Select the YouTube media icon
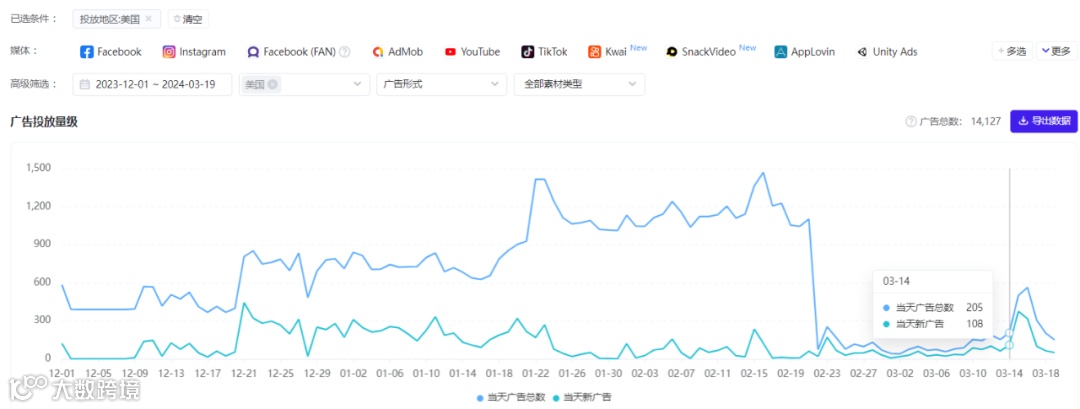Image resolution: width=1080 pixels, height=409 pixels. point(450,52)
